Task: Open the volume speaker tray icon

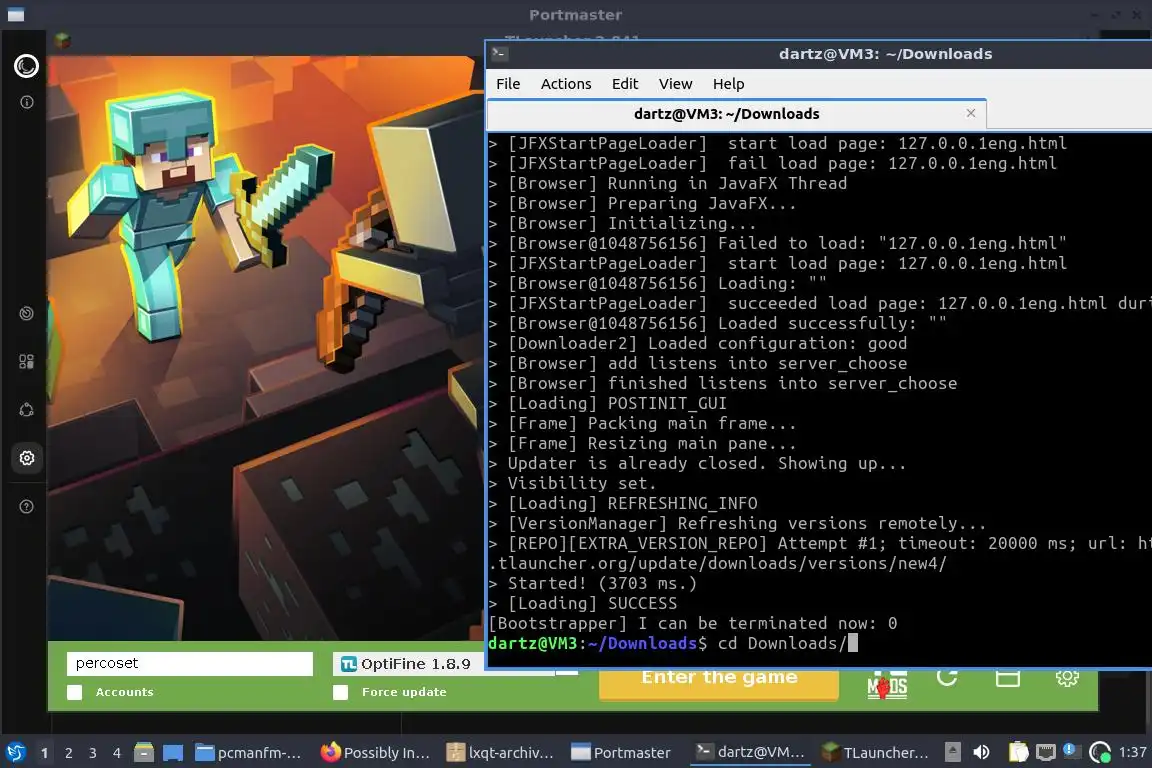Action: tap(981, 752)
